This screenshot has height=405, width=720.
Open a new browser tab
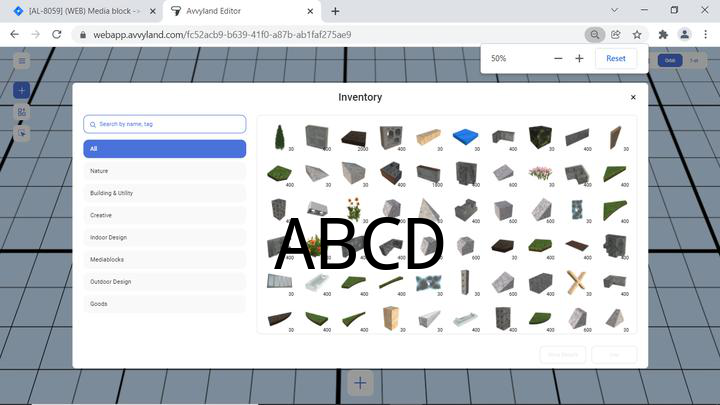[335, 11]
